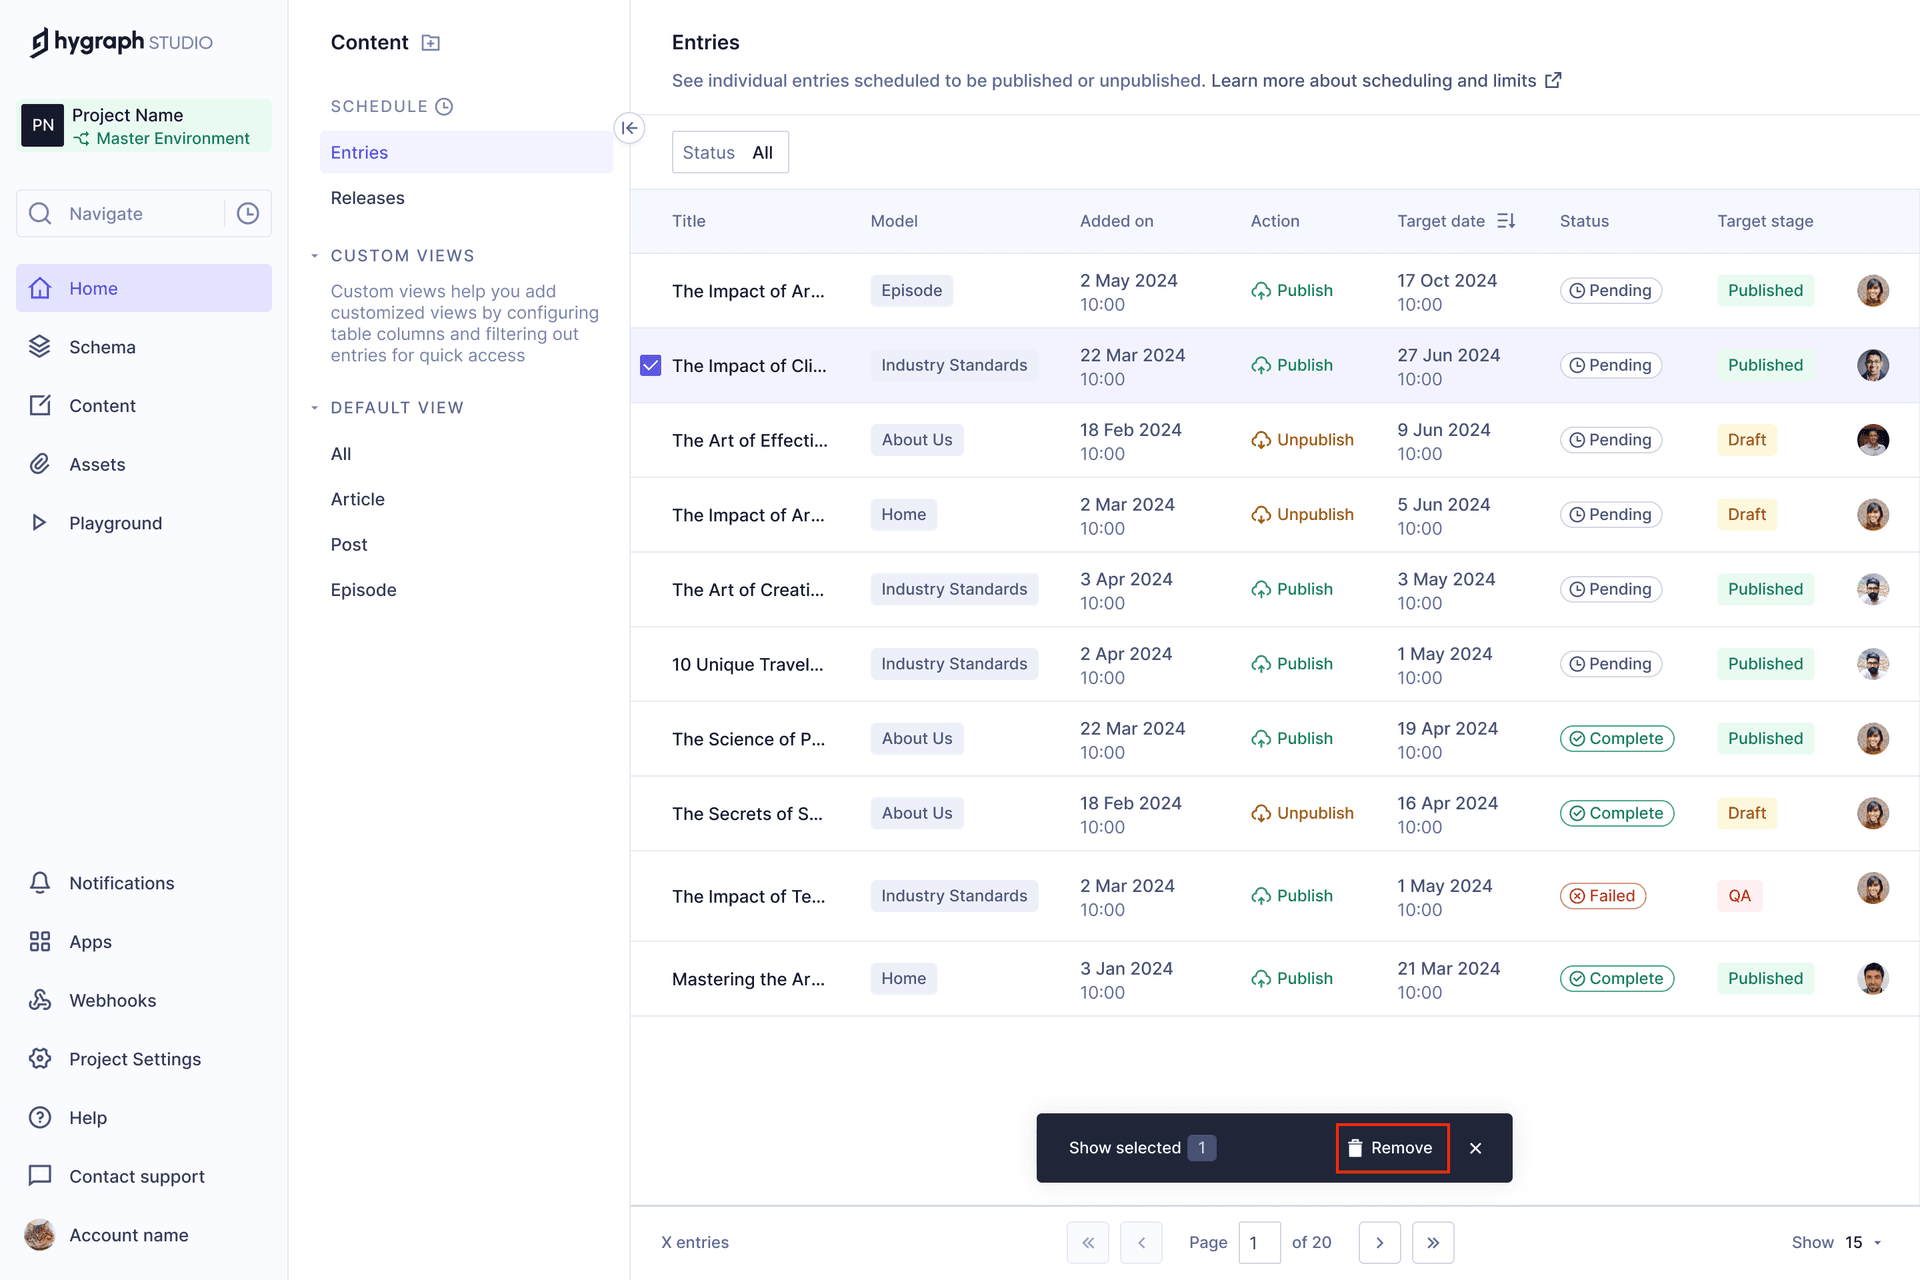Click the Assets paperclip icon

tap(40, 464)
